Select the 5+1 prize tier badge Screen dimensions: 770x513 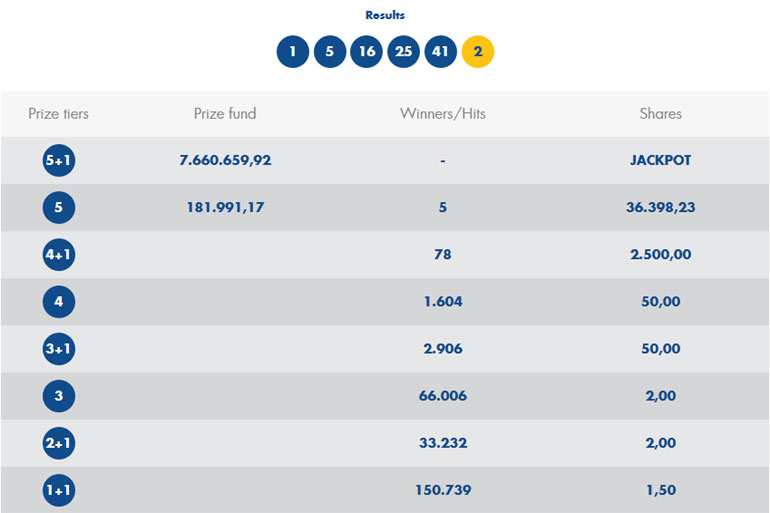coord(59,160)
